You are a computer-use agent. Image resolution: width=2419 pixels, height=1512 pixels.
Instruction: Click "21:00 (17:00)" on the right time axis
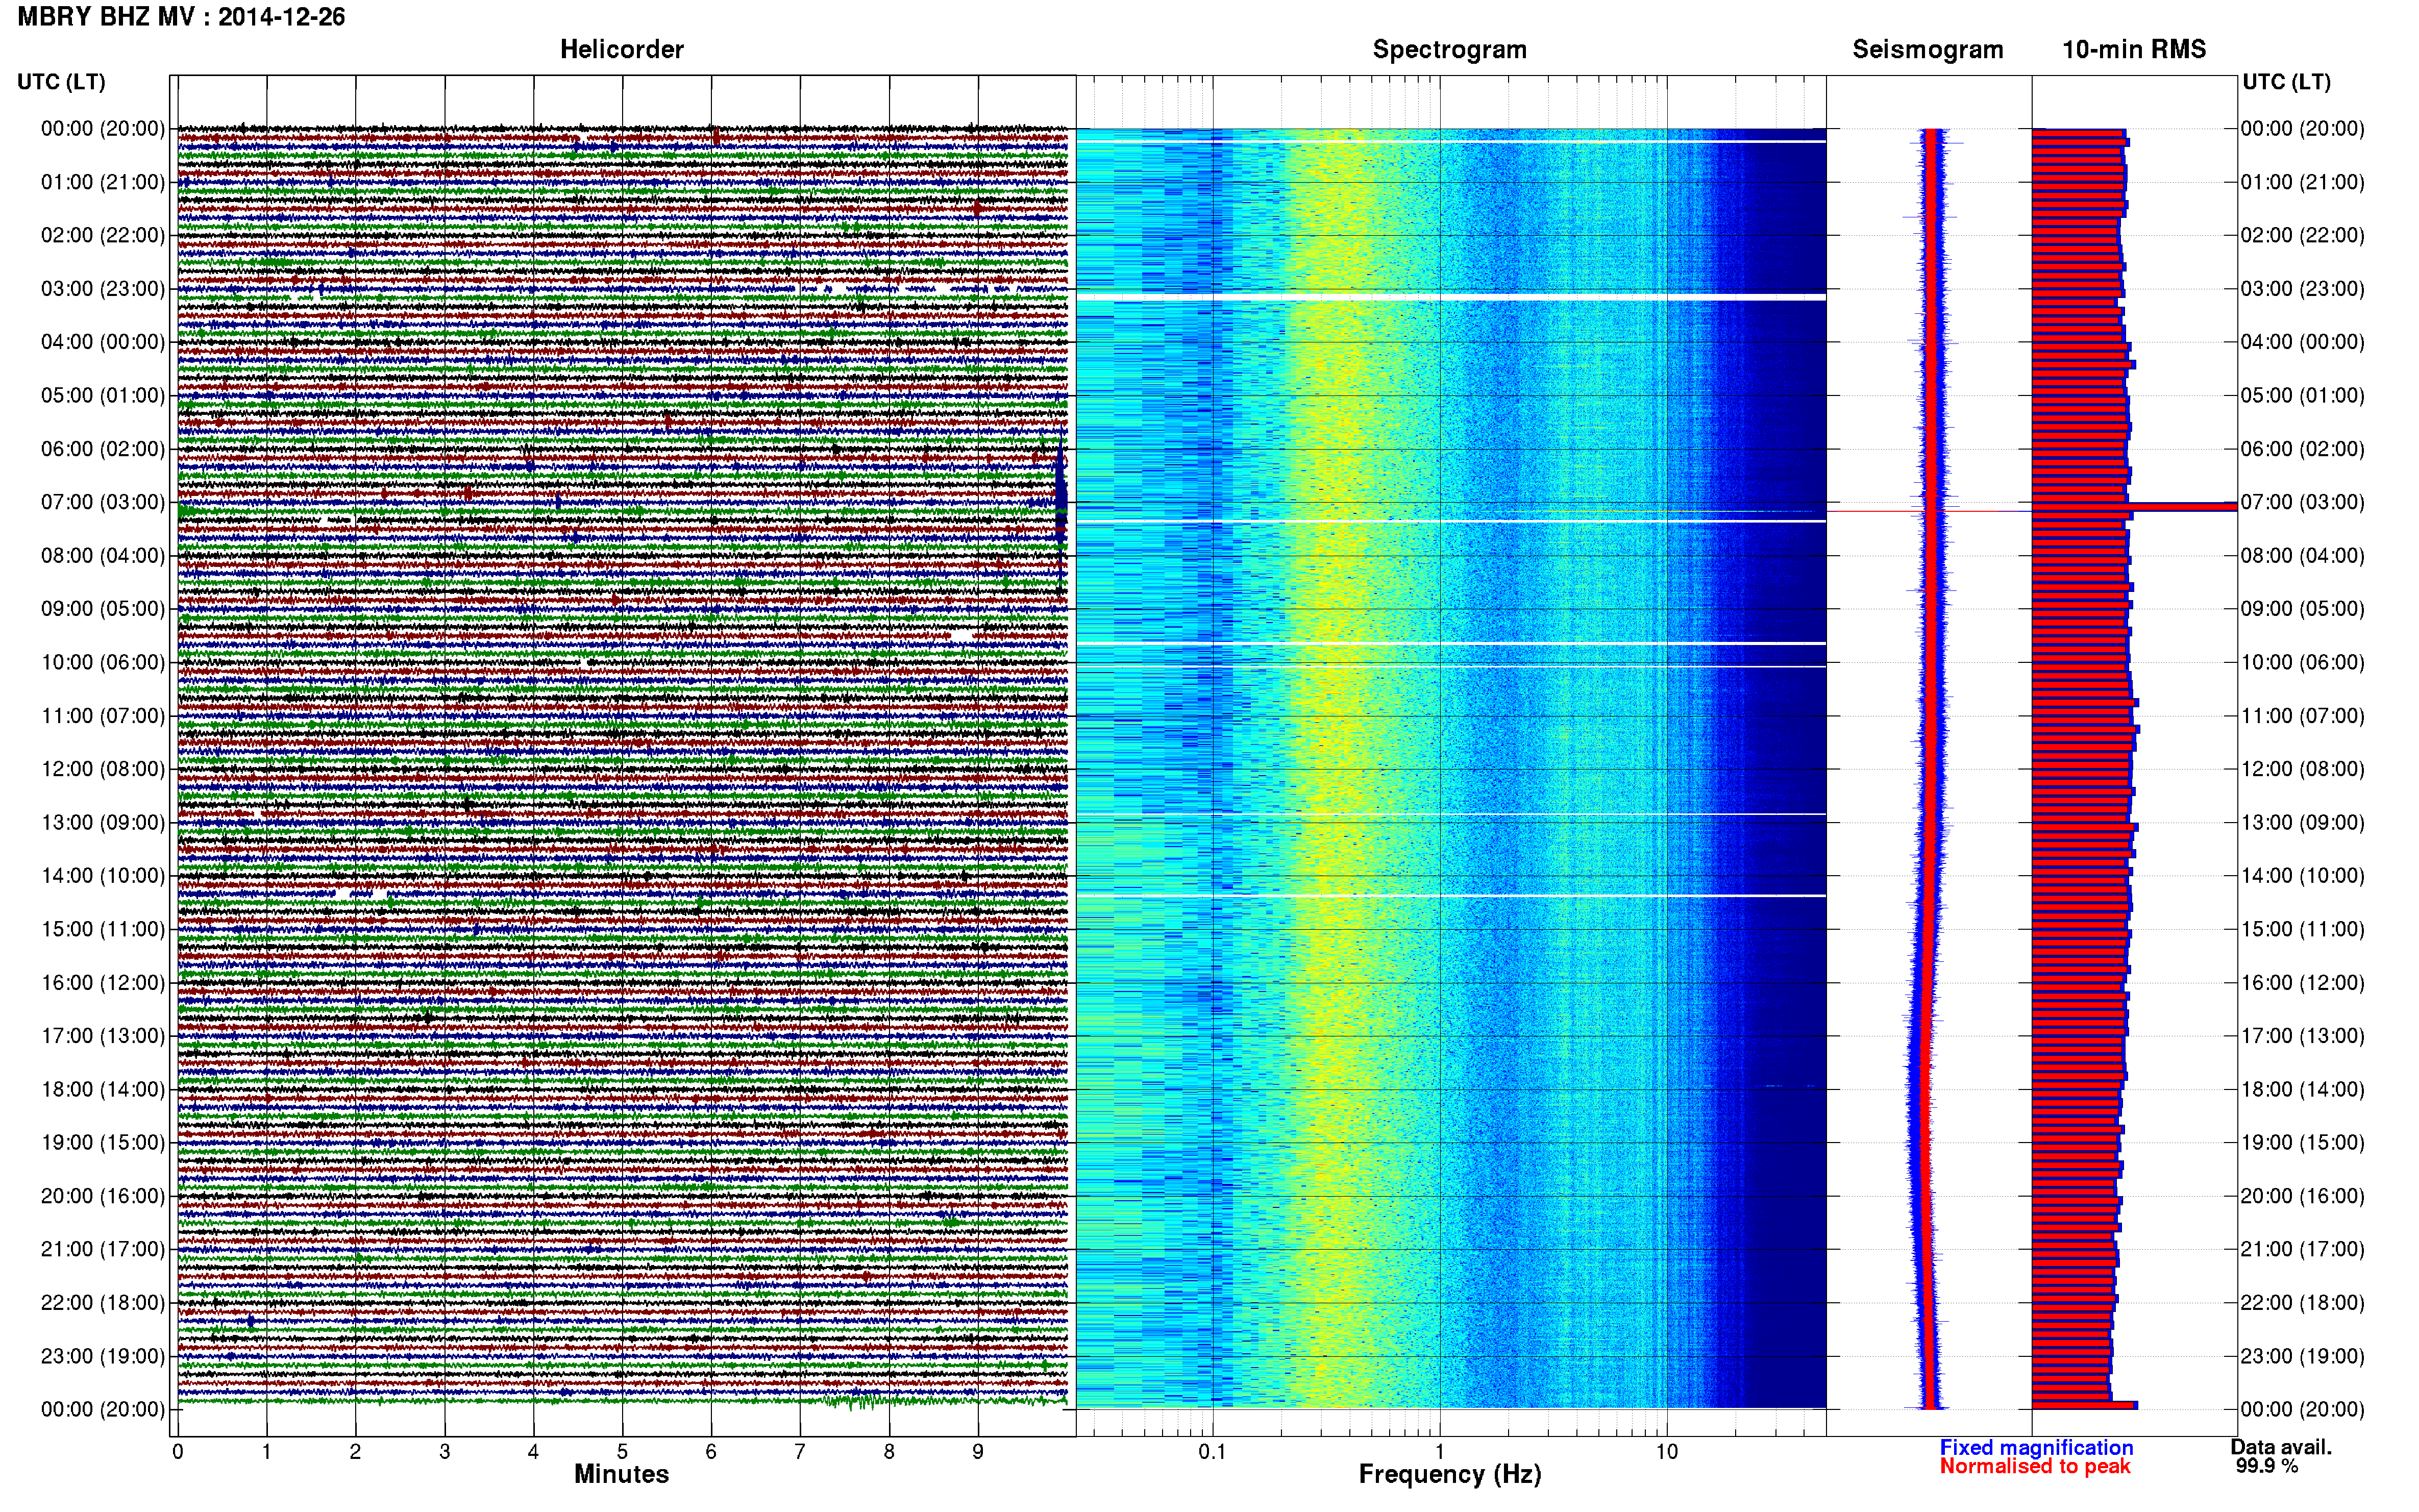(2302, 1249)
